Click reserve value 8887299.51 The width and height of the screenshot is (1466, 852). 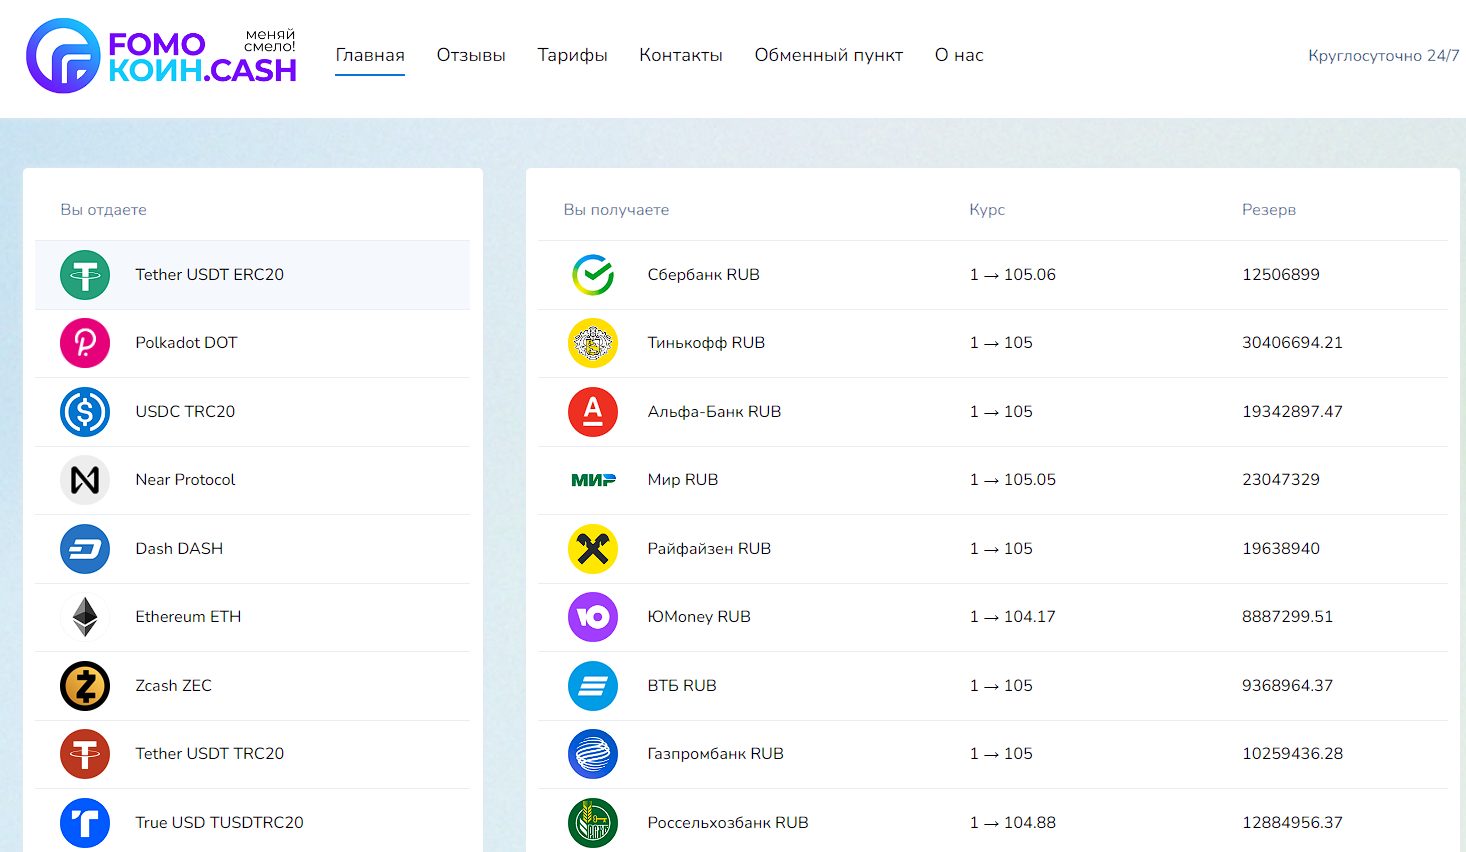pyautogui.click(x=1287, y=617)
